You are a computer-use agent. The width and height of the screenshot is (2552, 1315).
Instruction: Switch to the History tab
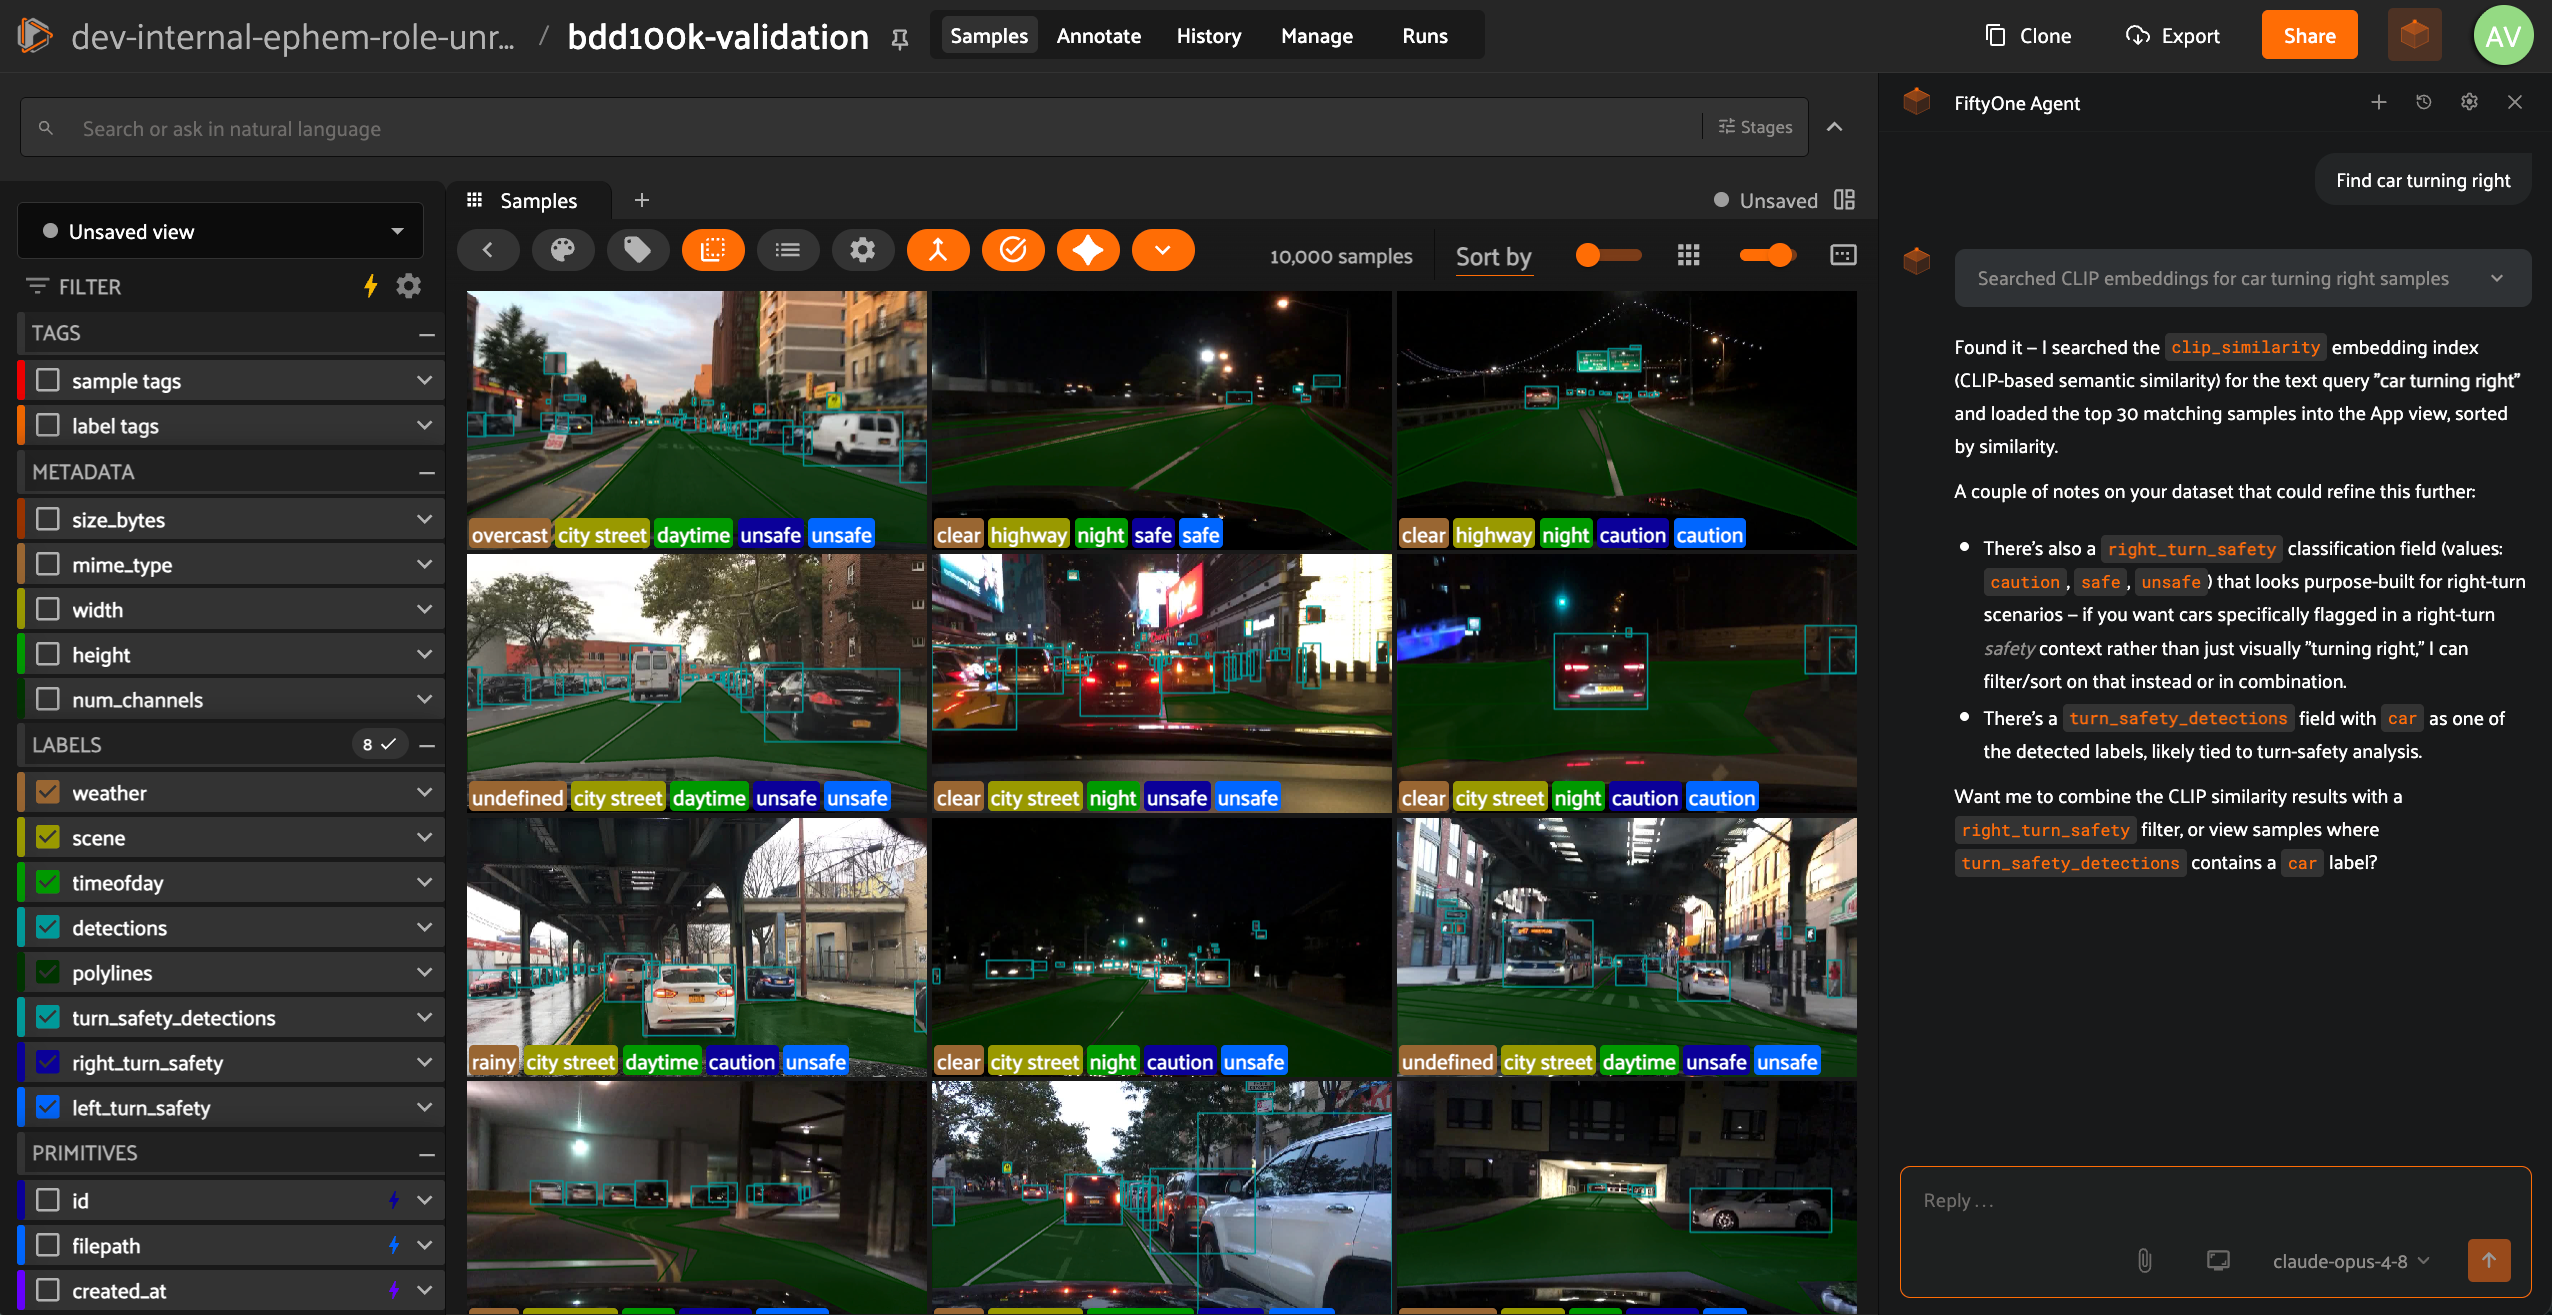[x=1209, y=36]
